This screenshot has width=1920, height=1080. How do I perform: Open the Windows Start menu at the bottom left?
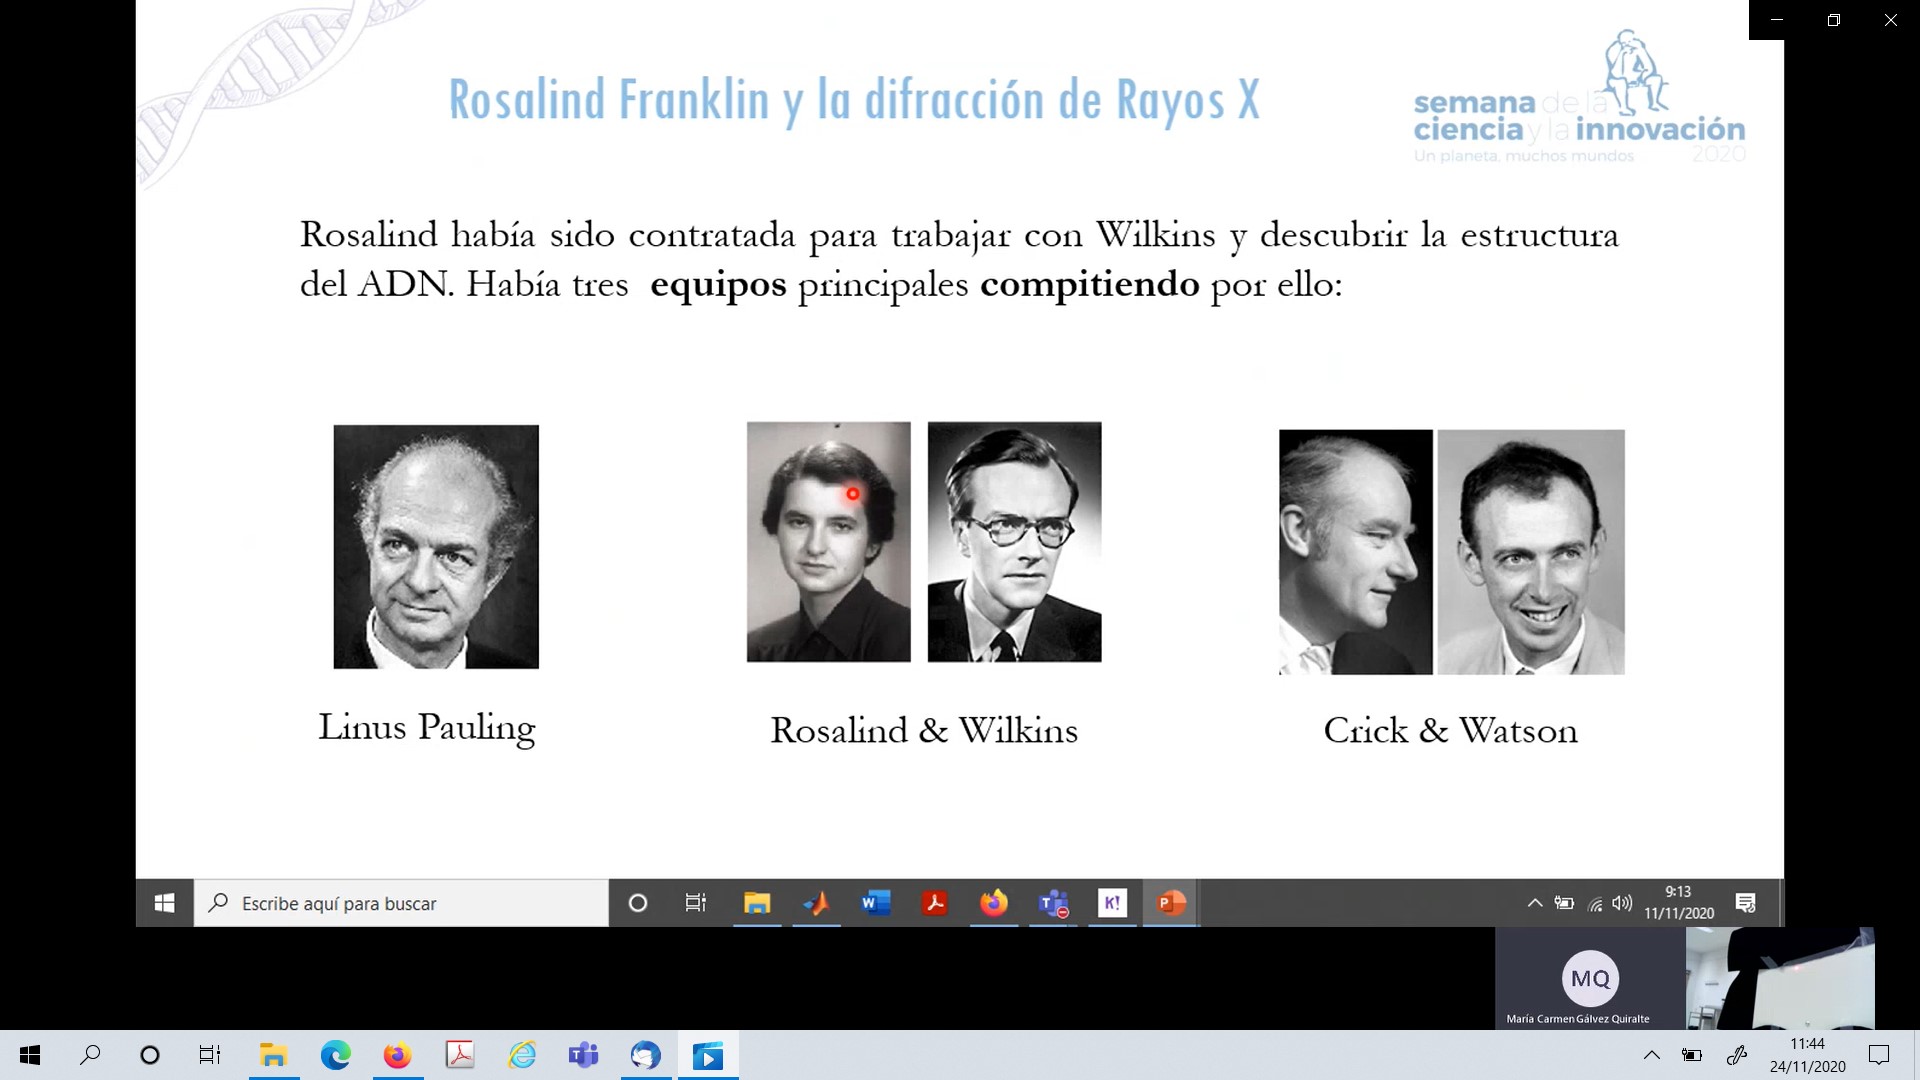click(30, 1055)
